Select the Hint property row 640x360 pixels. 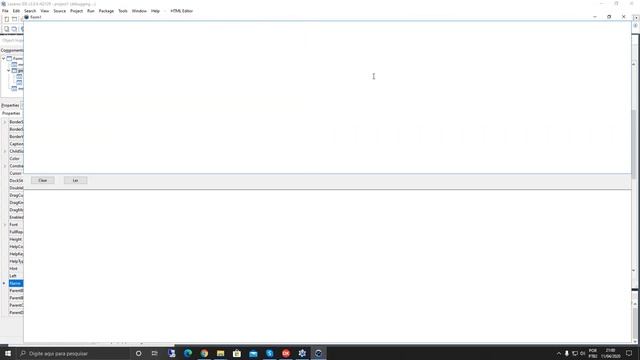click(x=16, y=269)
